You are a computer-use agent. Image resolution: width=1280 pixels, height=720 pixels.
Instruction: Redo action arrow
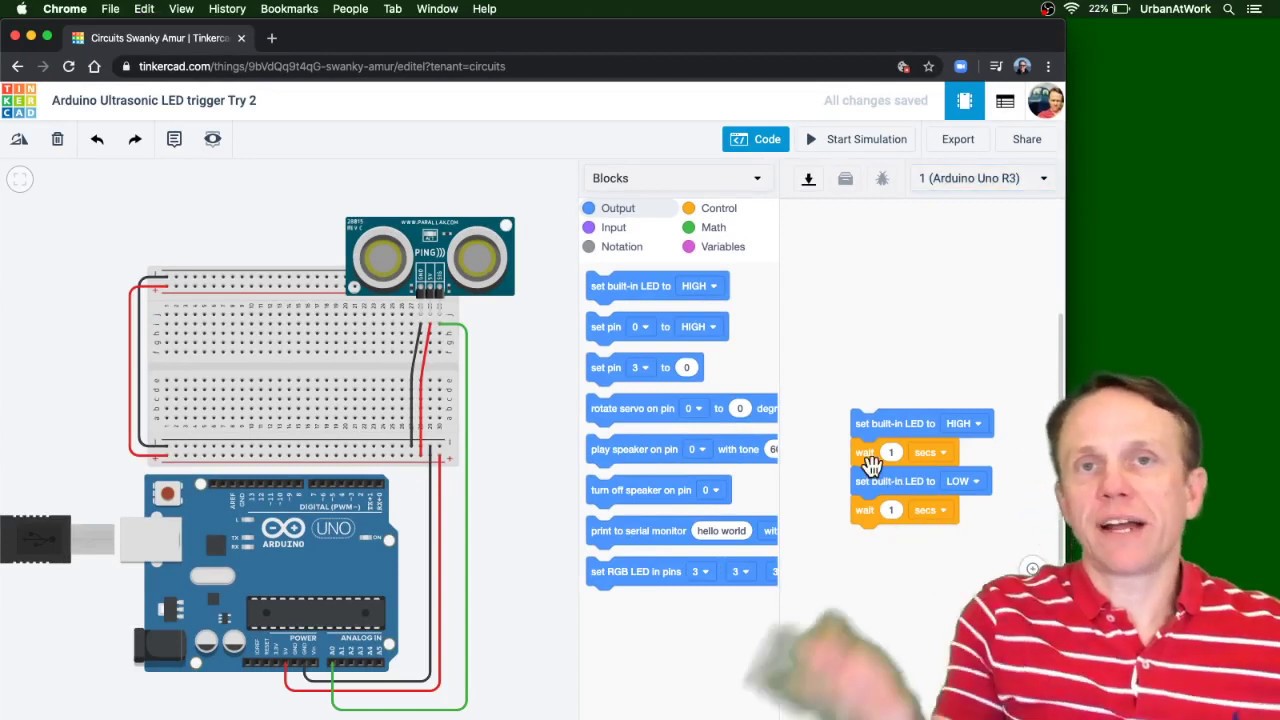tap(135, 139)
